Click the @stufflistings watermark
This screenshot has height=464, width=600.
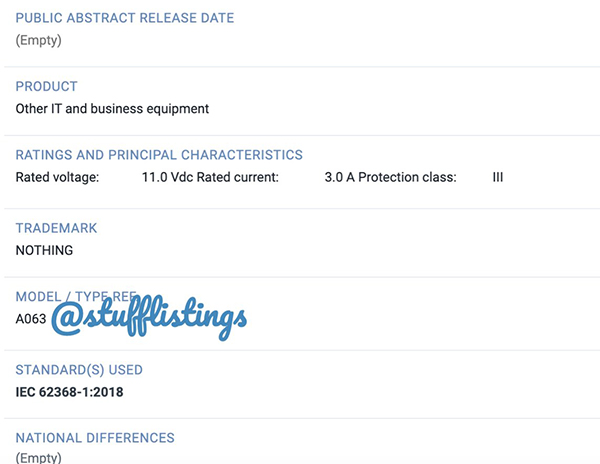pyautogui.click(x=149, y=319)
